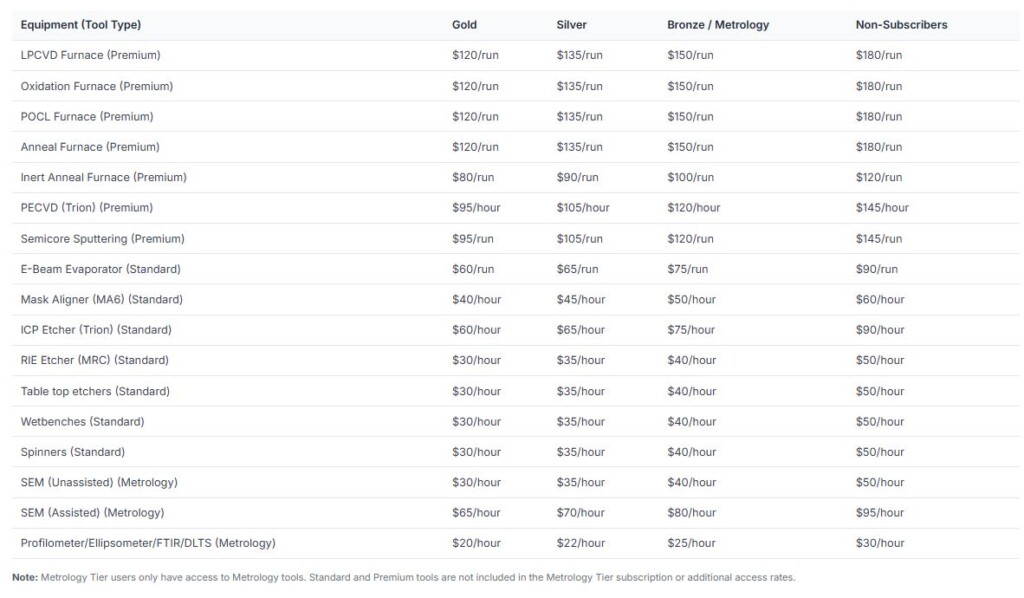
Task: Select the E-Beam Evaporator row label
Action: (x=100, y=269)
